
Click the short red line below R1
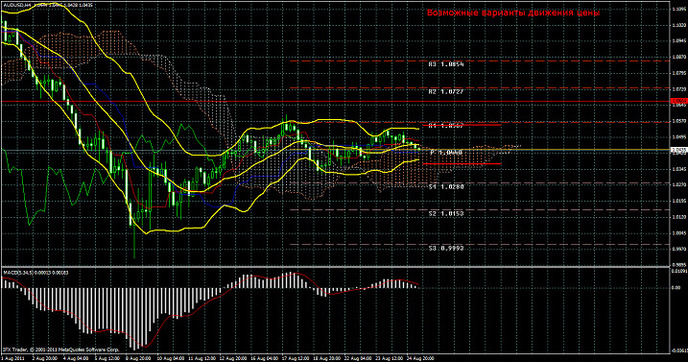point(460,125)
